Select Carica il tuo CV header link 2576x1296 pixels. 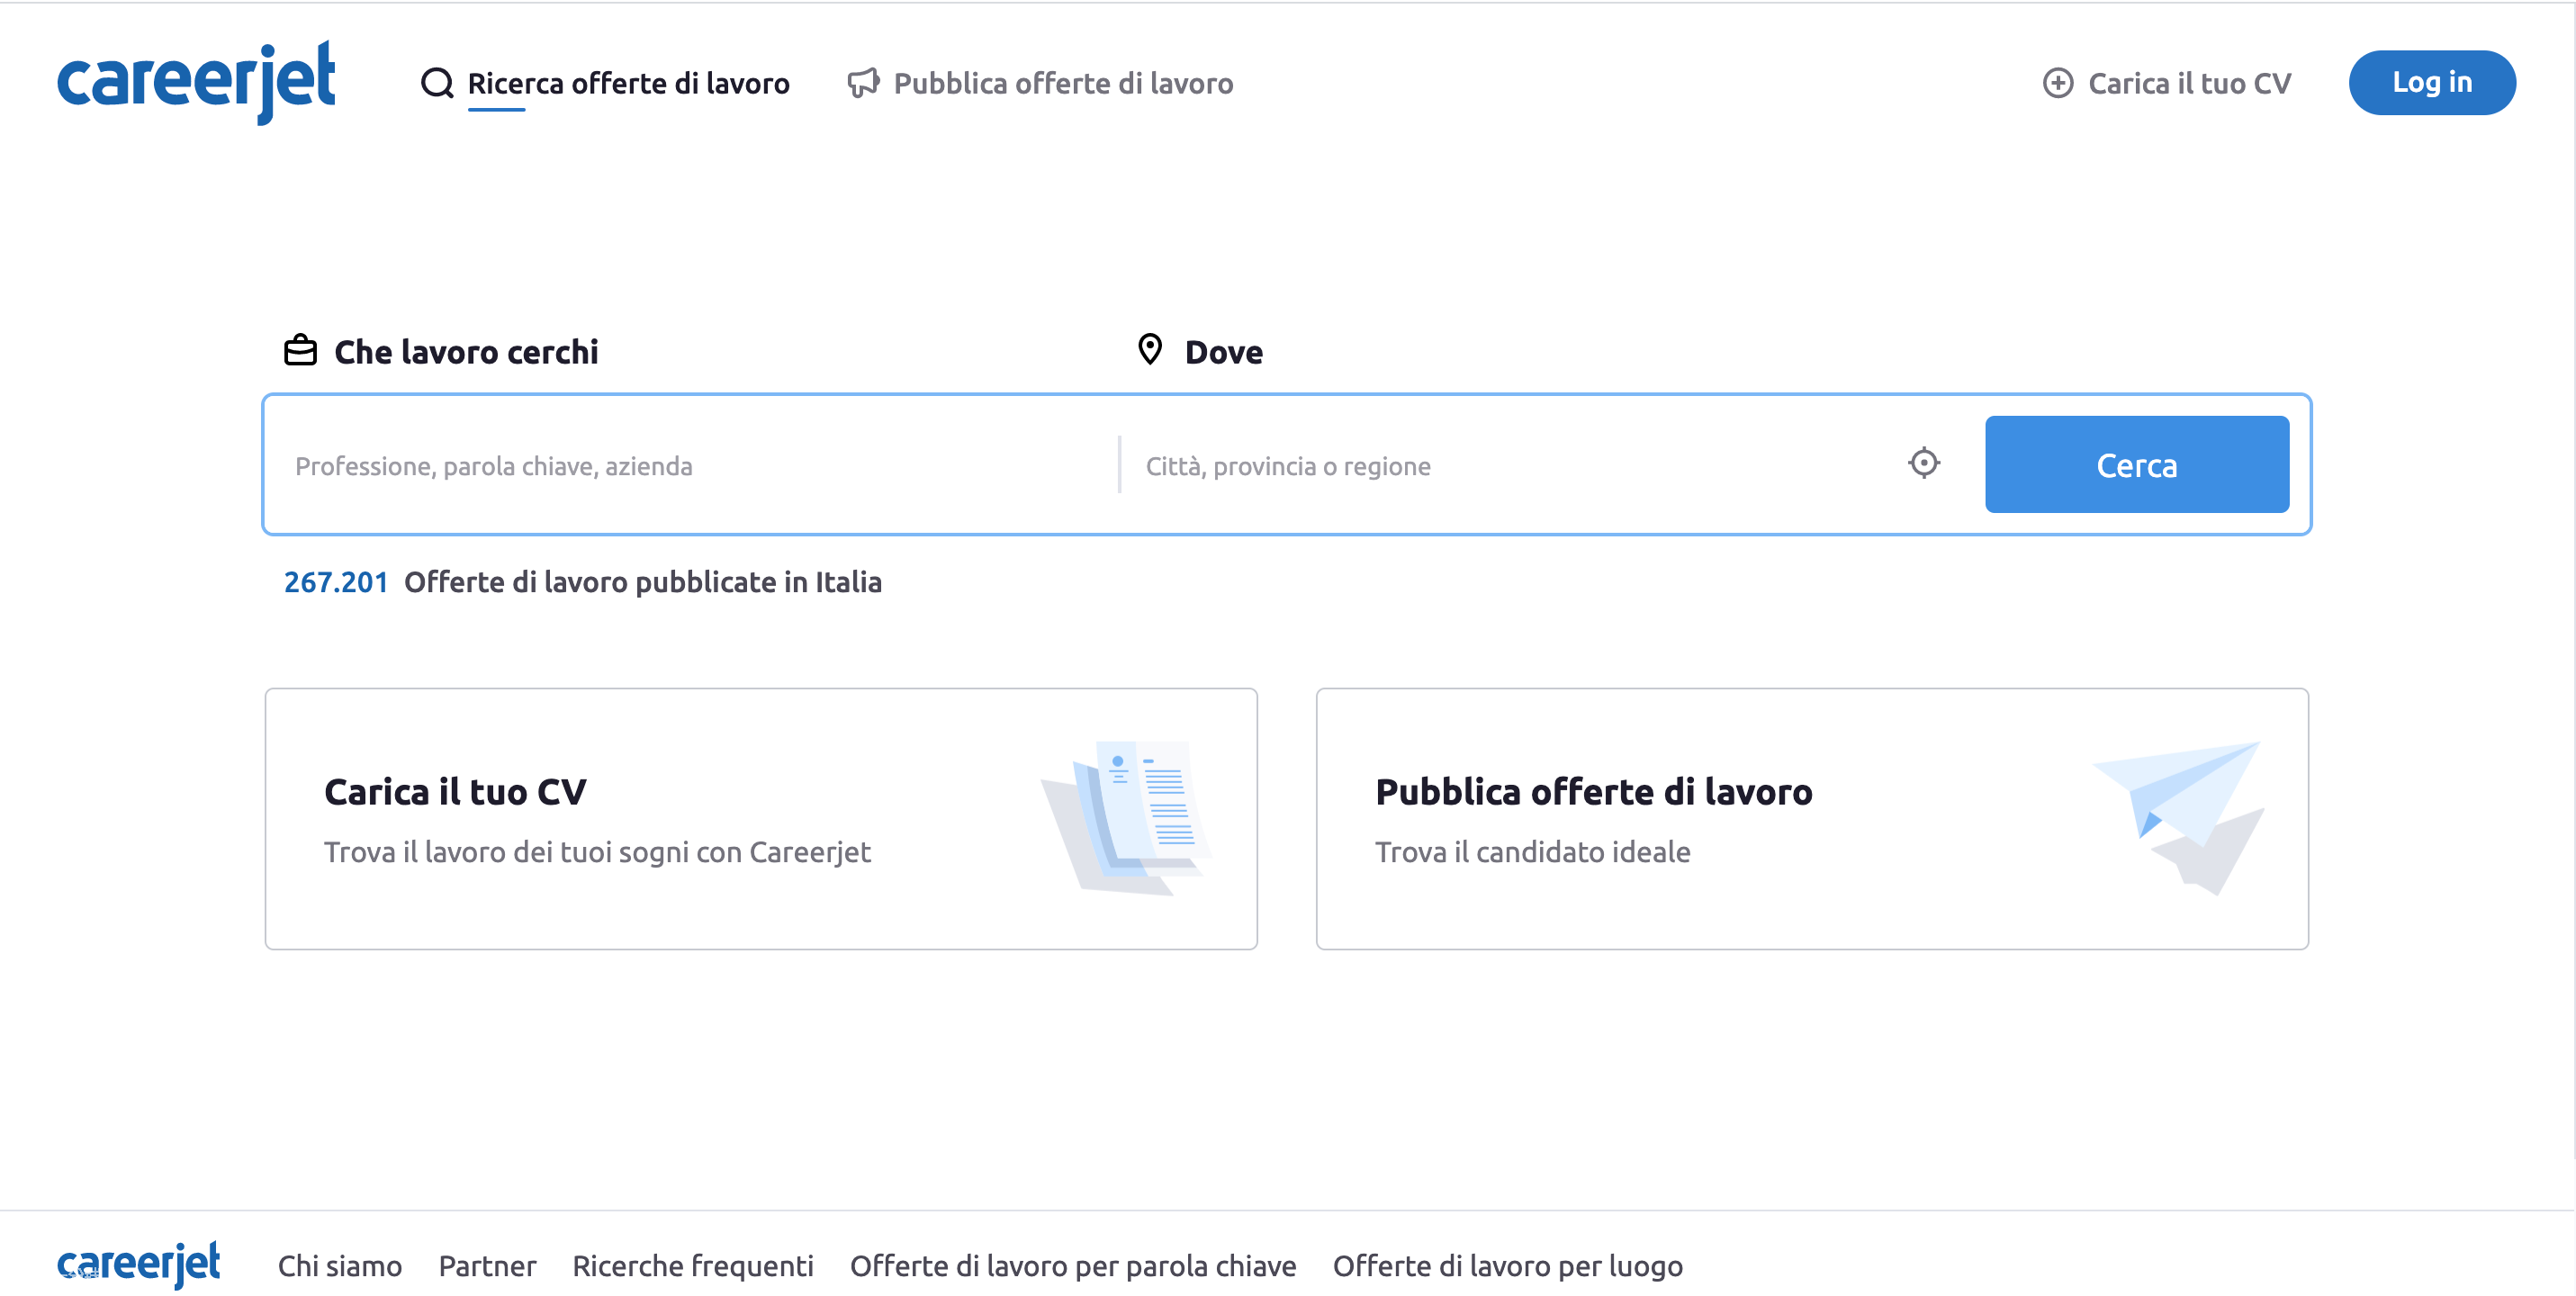coord(2189,83)
